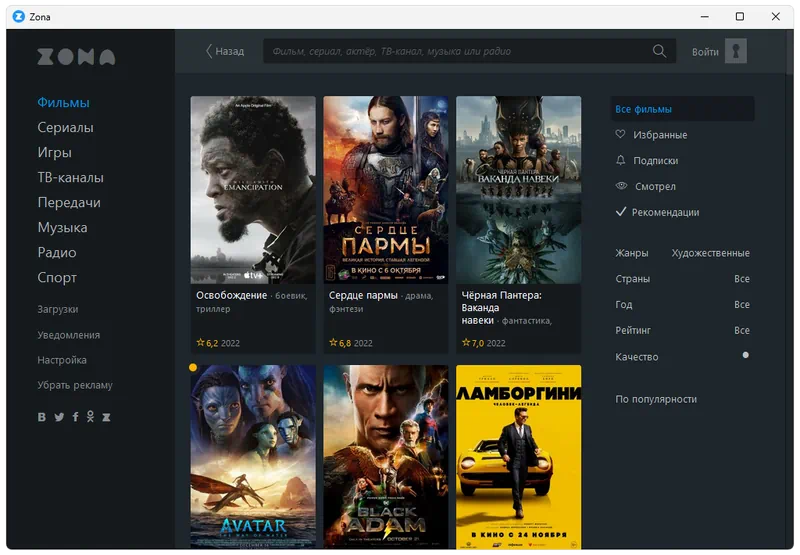This screenshot has width=800, height=555.
Task: Open the Музыка section
Action: [62, 228]
